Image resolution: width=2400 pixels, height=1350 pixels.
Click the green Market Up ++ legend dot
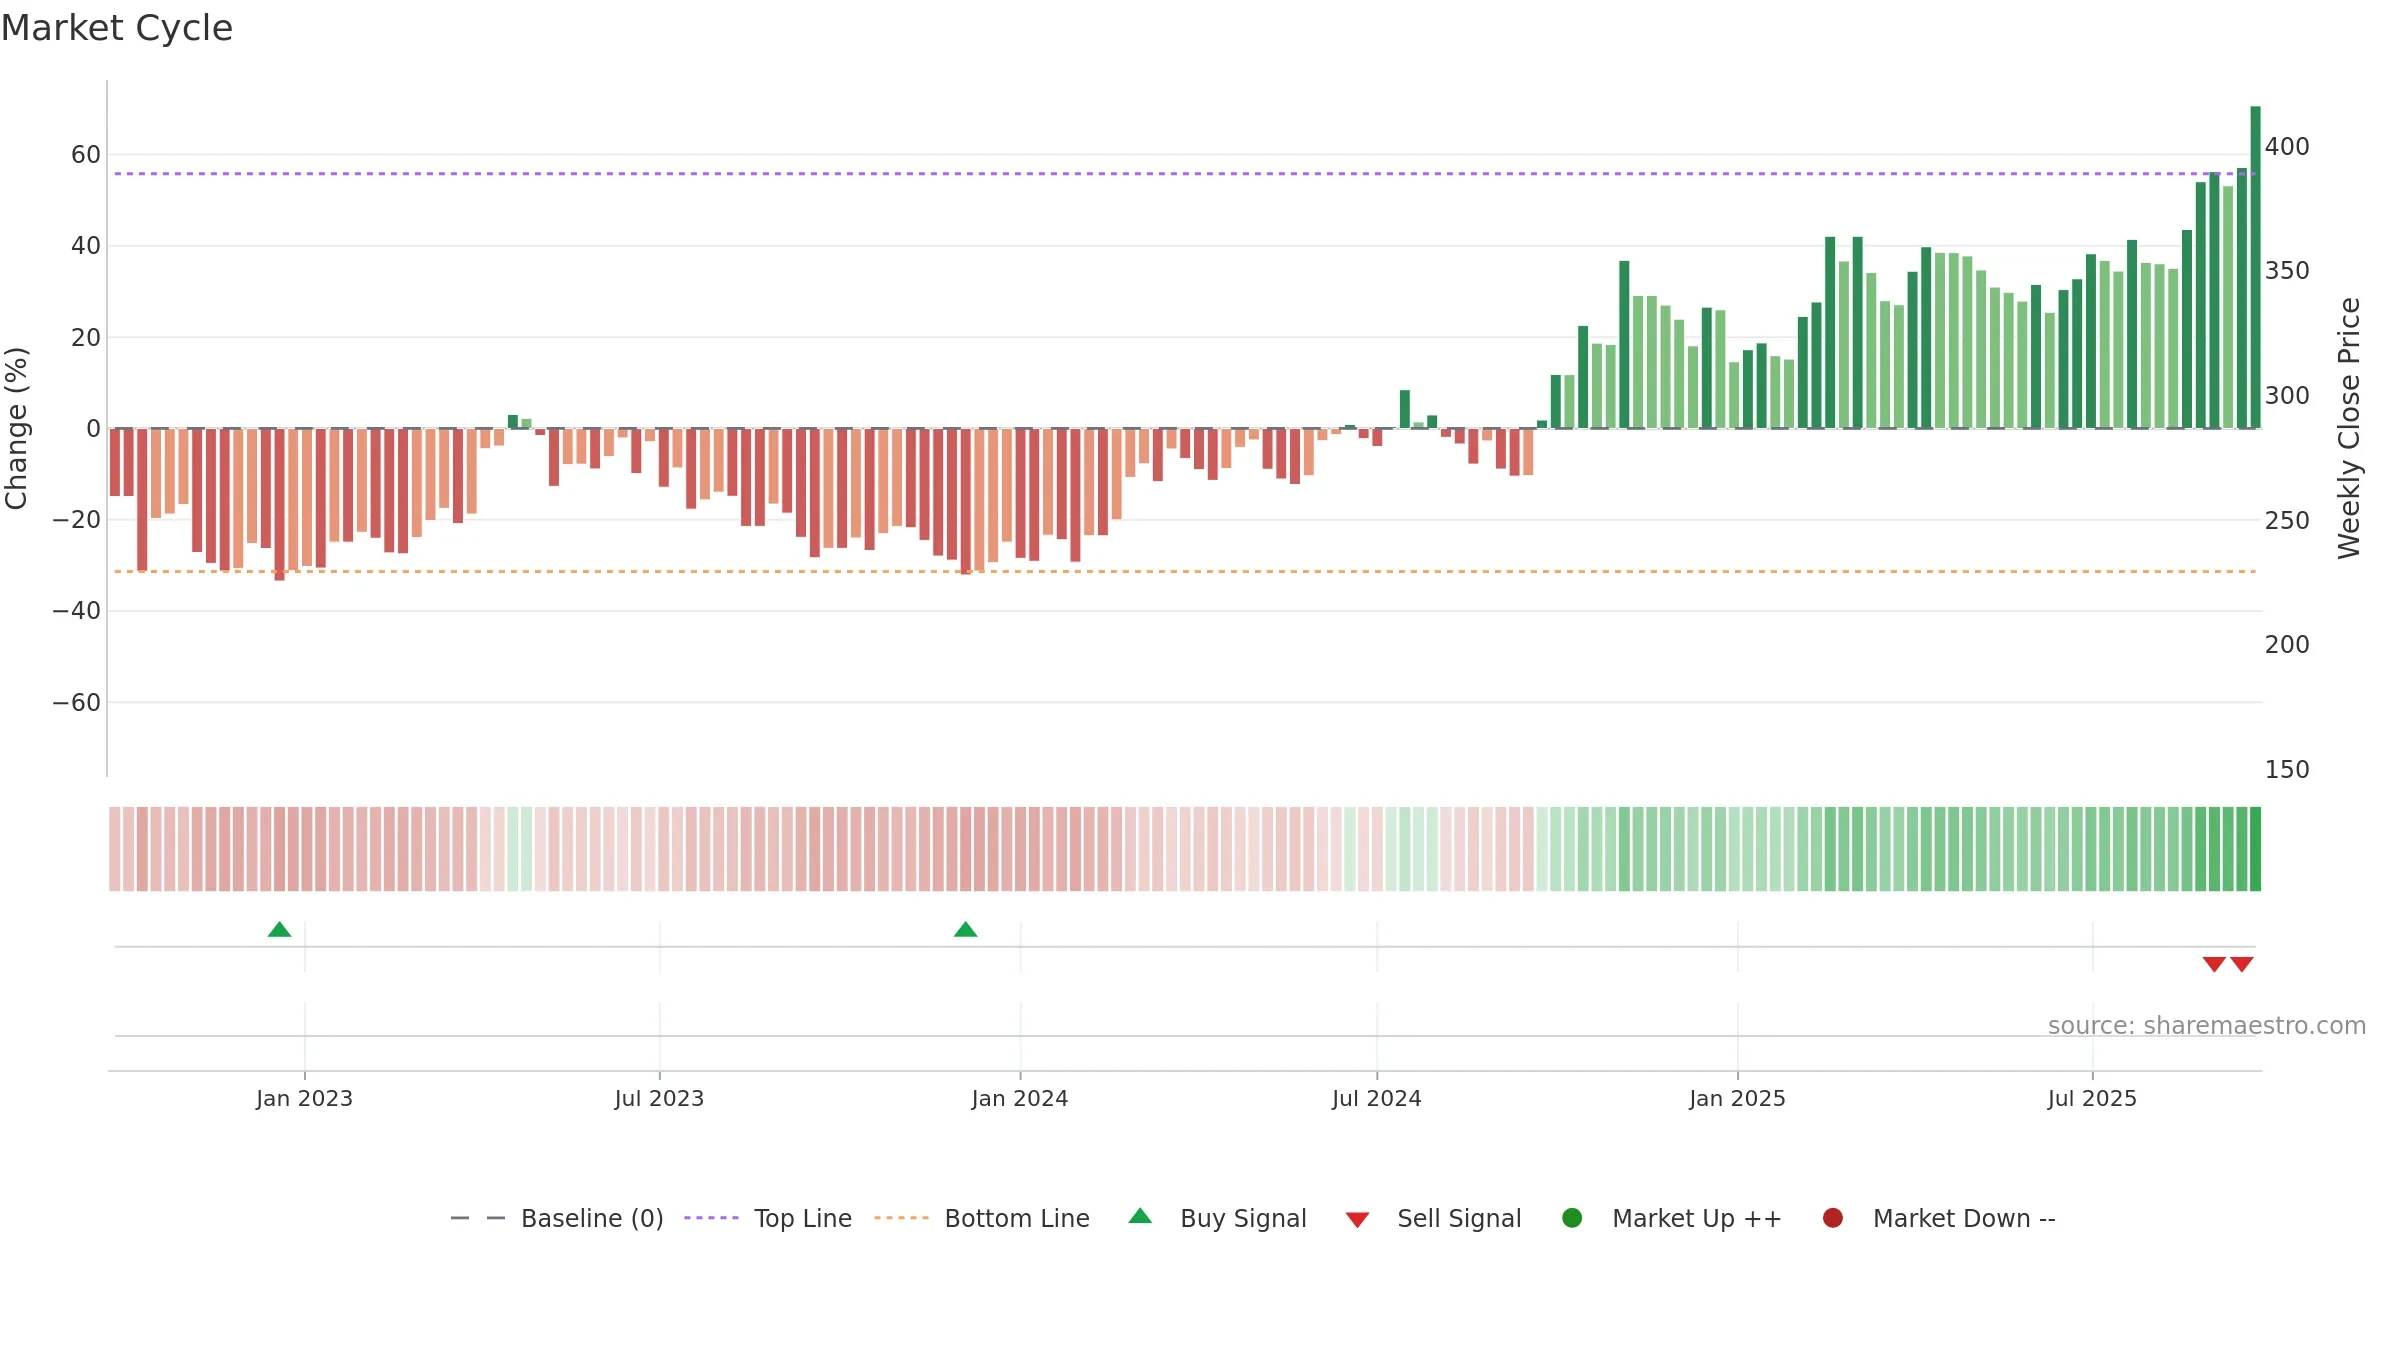[x=1572, y=1218]
